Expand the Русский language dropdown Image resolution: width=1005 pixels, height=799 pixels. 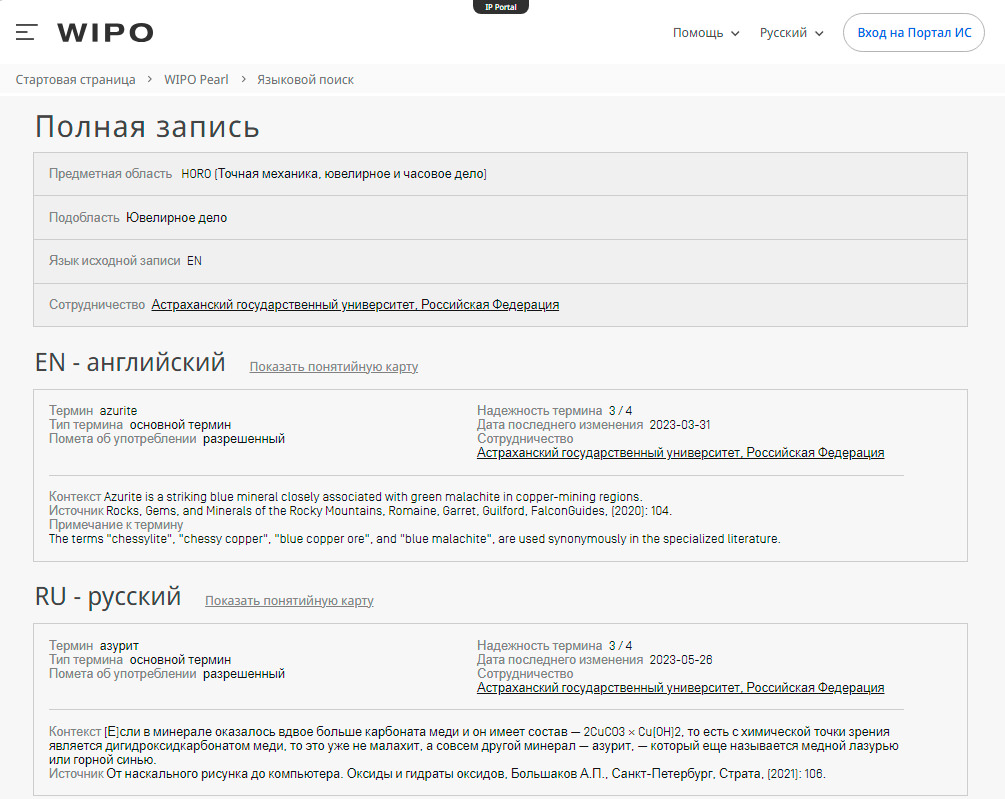791,33
